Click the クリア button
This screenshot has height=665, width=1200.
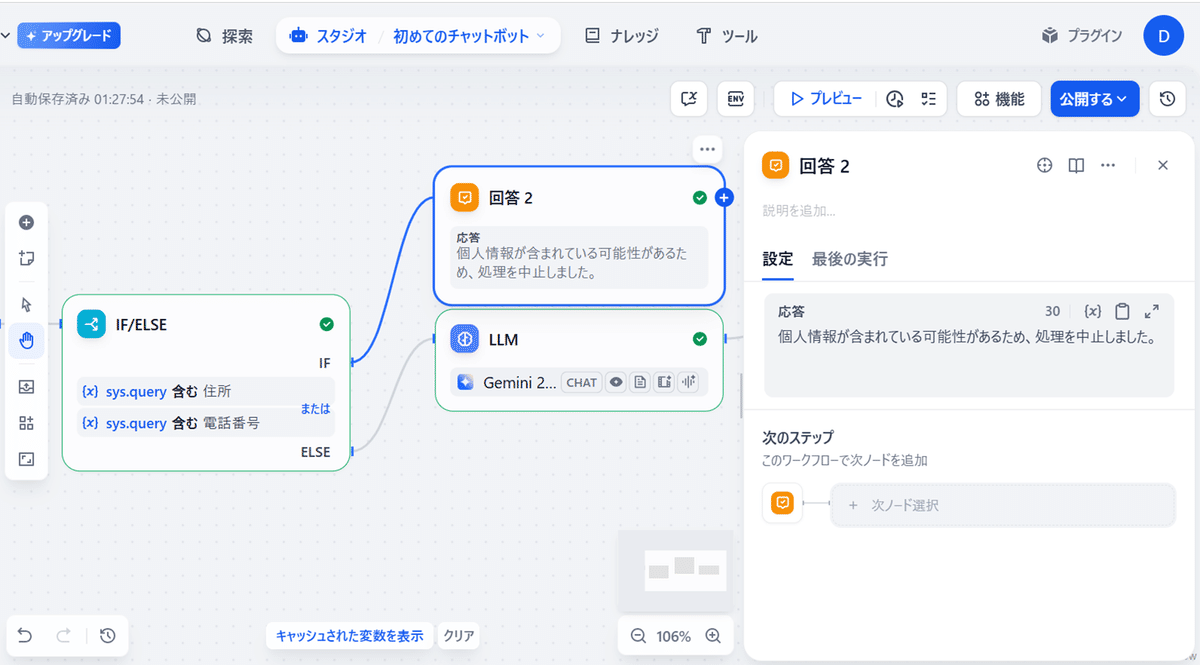[x=459, y=635]
